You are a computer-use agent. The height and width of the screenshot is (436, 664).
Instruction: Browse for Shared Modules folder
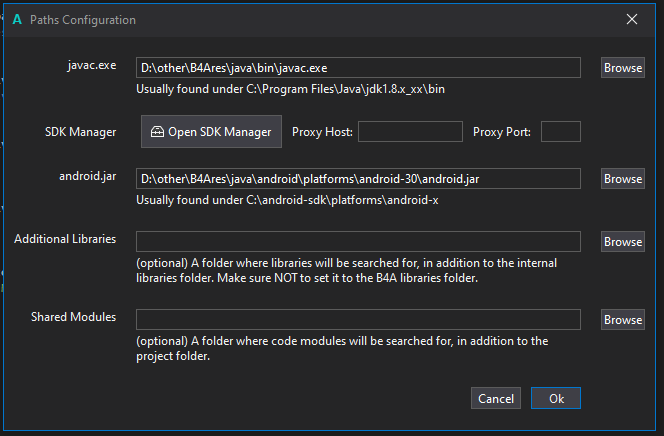click(622, 320)
